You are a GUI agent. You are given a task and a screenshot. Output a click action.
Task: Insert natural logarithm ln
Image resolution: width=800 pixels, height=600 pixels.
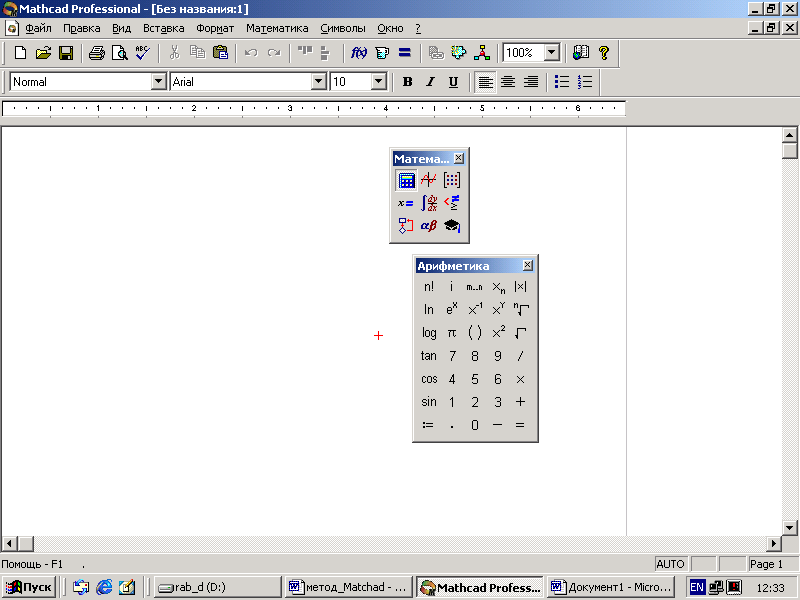(x=429, y=310)
